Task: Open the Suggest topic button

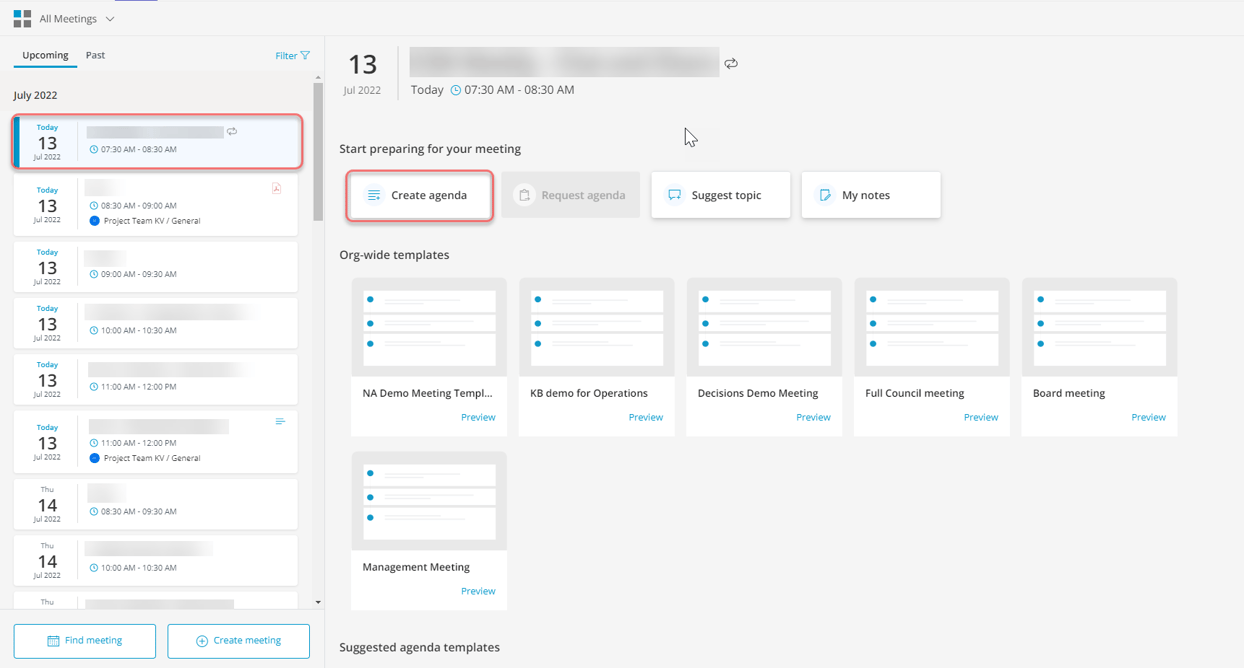Action: click(x=720, y=195)
